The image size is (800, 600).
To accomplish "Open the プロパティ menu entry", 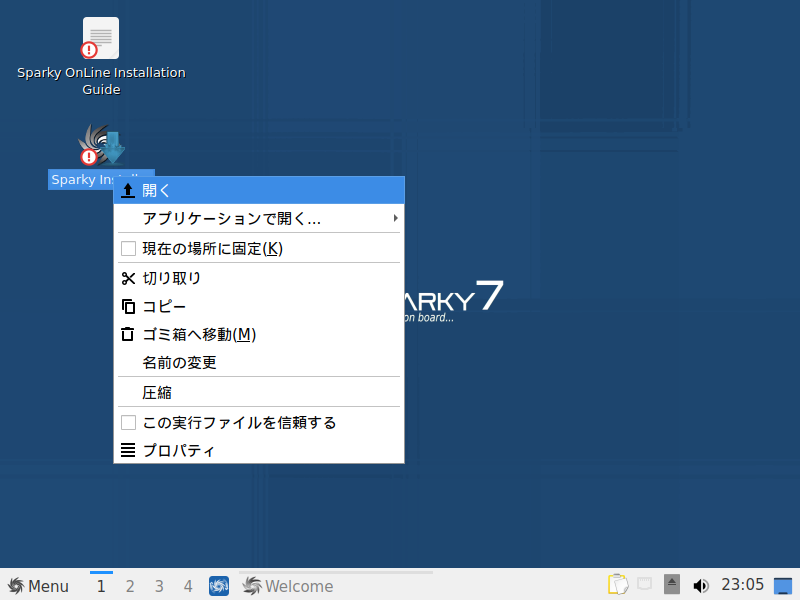I will click(x=259, y=450).
